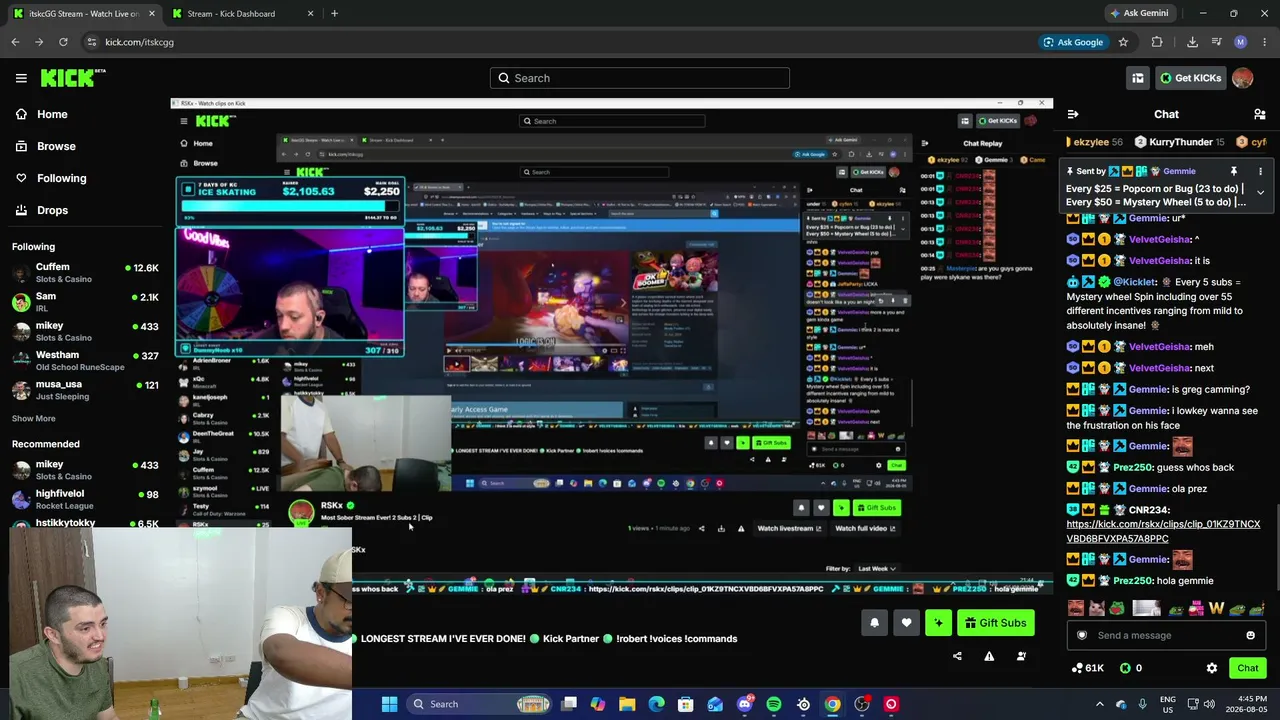Open Chrome extensions puzzle icon
This screenshot has height=720, width=1280.
[x=1157, y=42]
